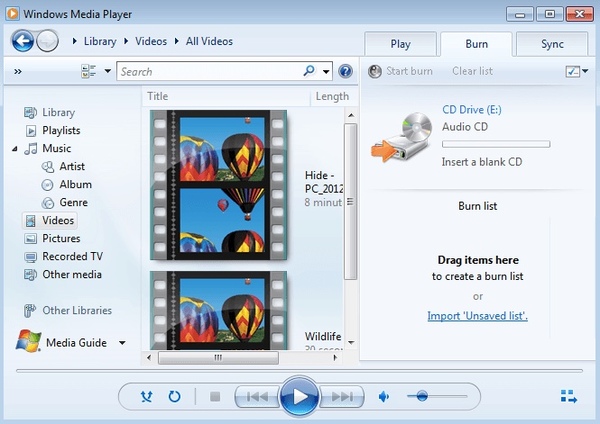
Task: Mute the volume speaker icon
Action: click(x=383, y=397)
